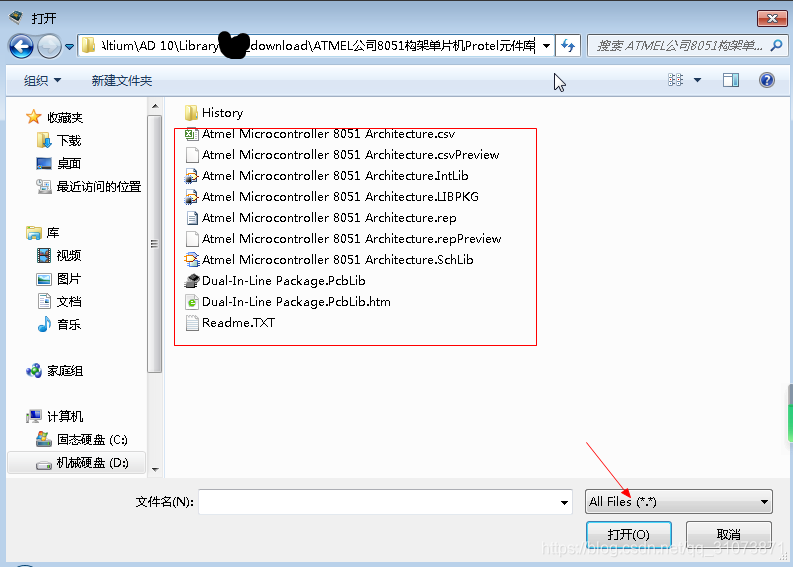
Task: Click the 打开(O) button
Action: (x=628, y=535)
